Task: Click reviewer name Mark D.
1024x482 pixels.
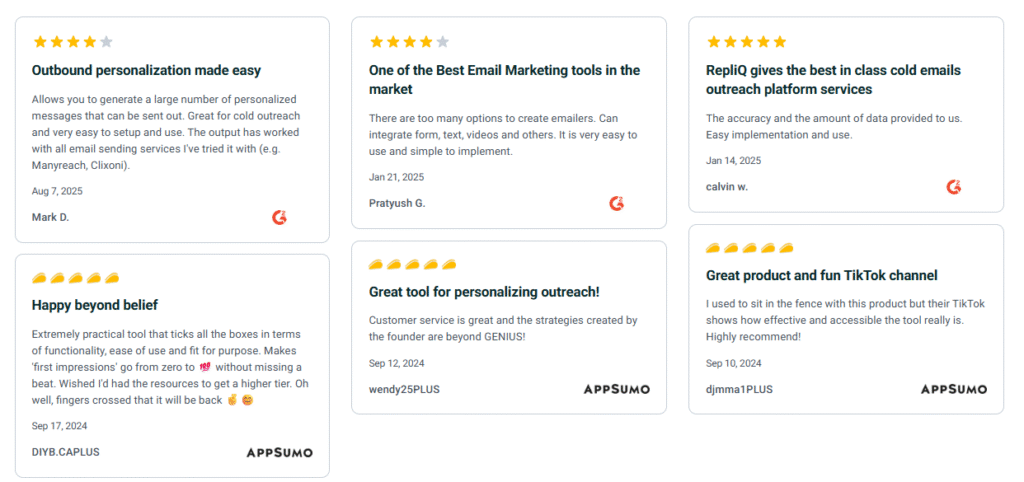Action: tap(51, 217)
